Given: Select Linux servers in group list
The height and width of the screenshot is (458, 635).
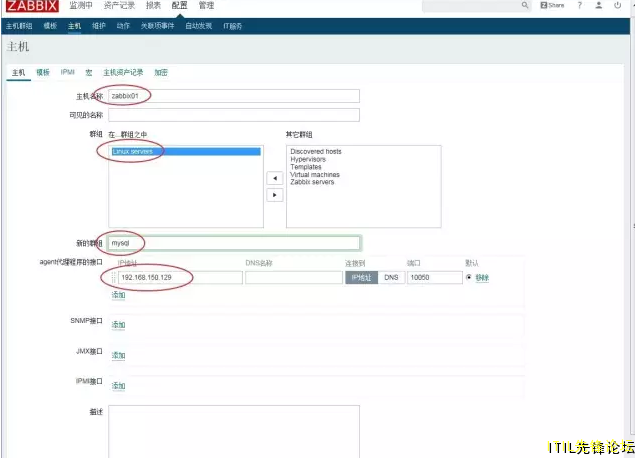Looking at the screenshot, I should [x=186, y=151].
